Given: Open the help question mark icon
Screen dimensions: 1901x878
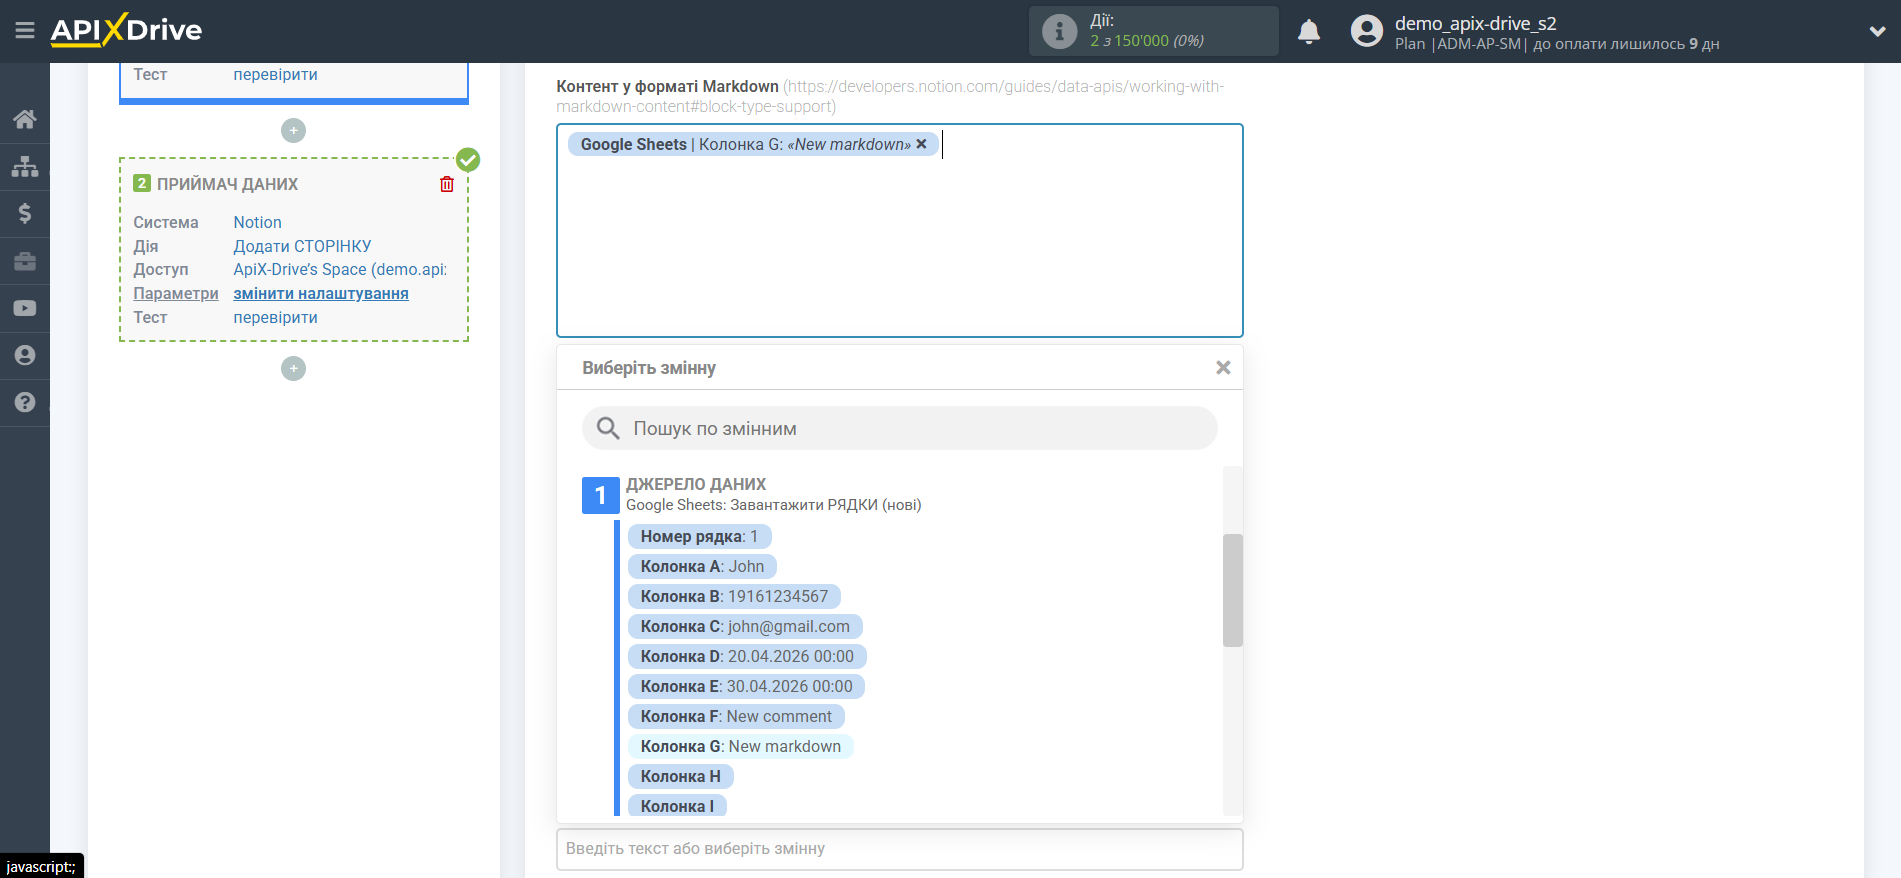Looking at the screenshot, I should (25, 402).
